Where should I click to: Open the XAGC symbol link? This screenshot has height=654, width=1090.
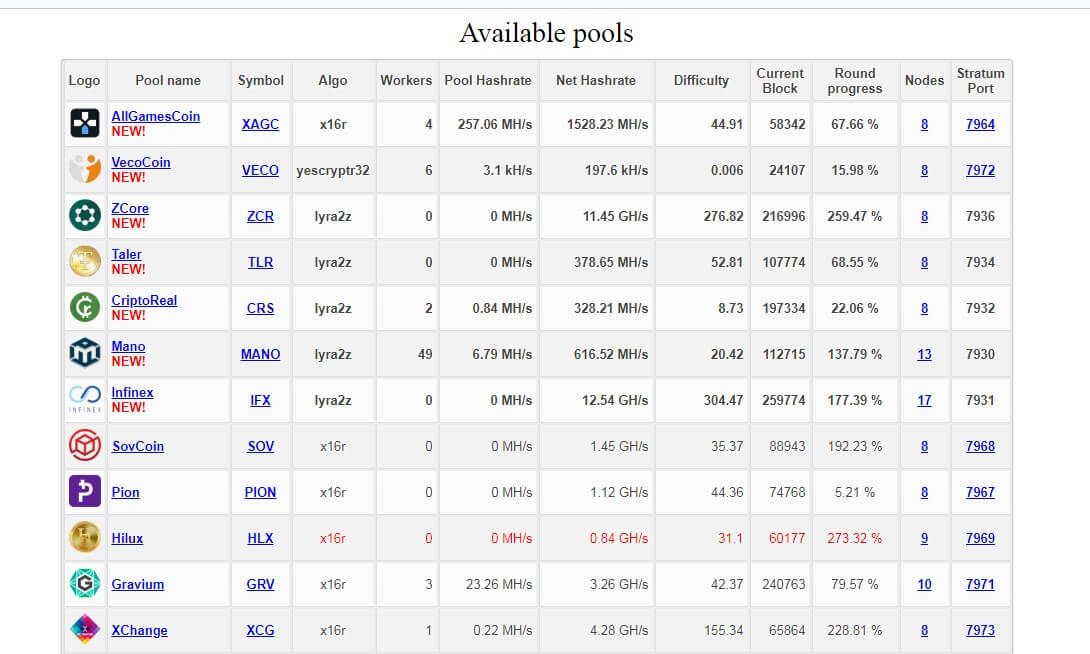tap(260, 124)
